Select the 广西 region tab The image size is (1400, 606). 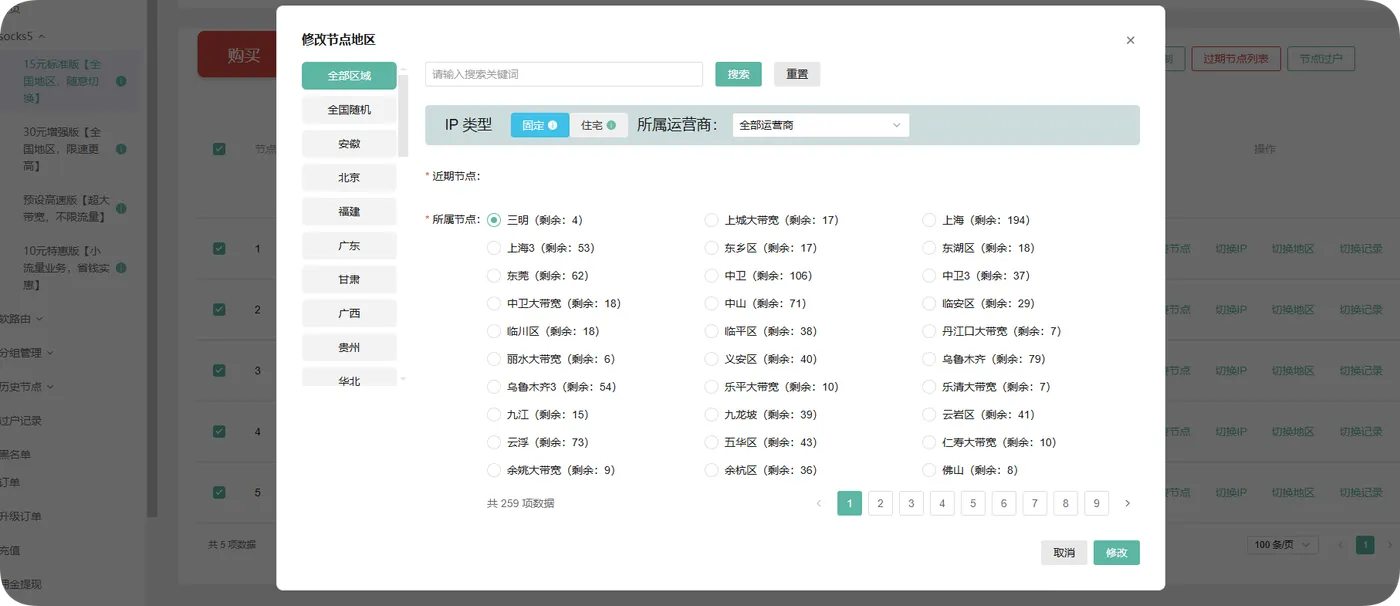click(x=349, y=314)
